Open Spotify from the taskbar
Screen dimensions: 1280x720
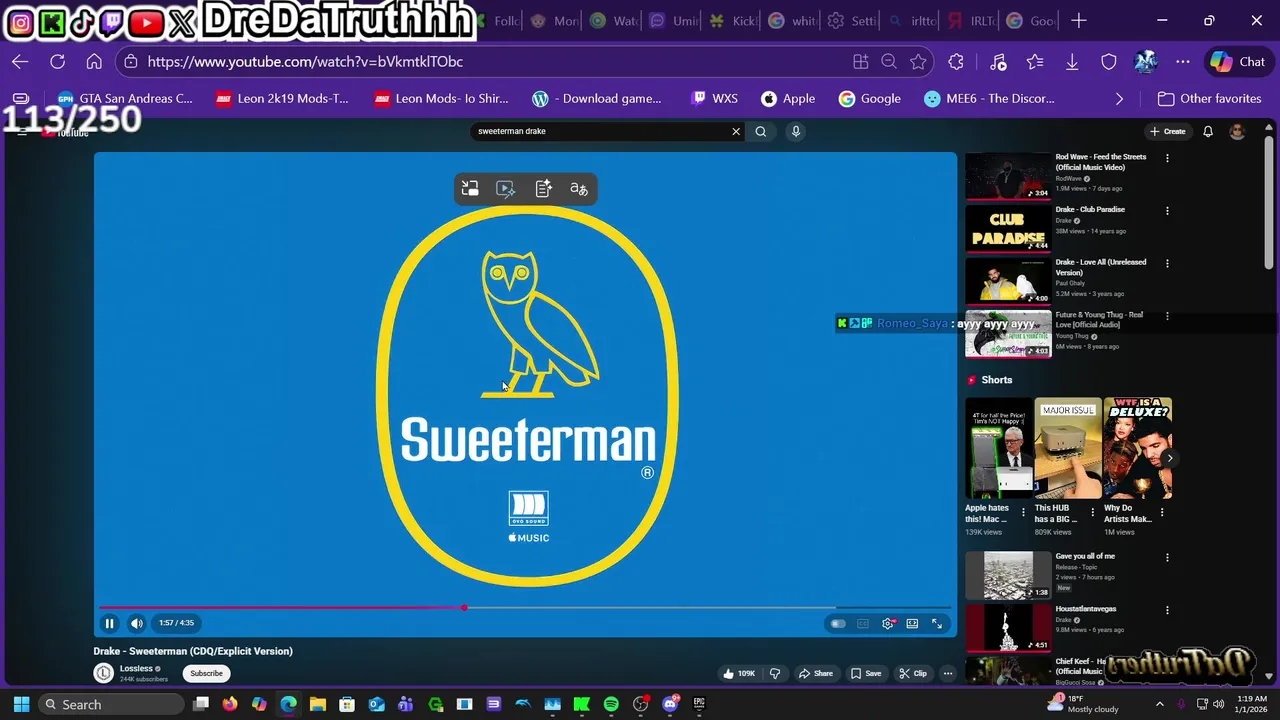click(x=611, y=704)
